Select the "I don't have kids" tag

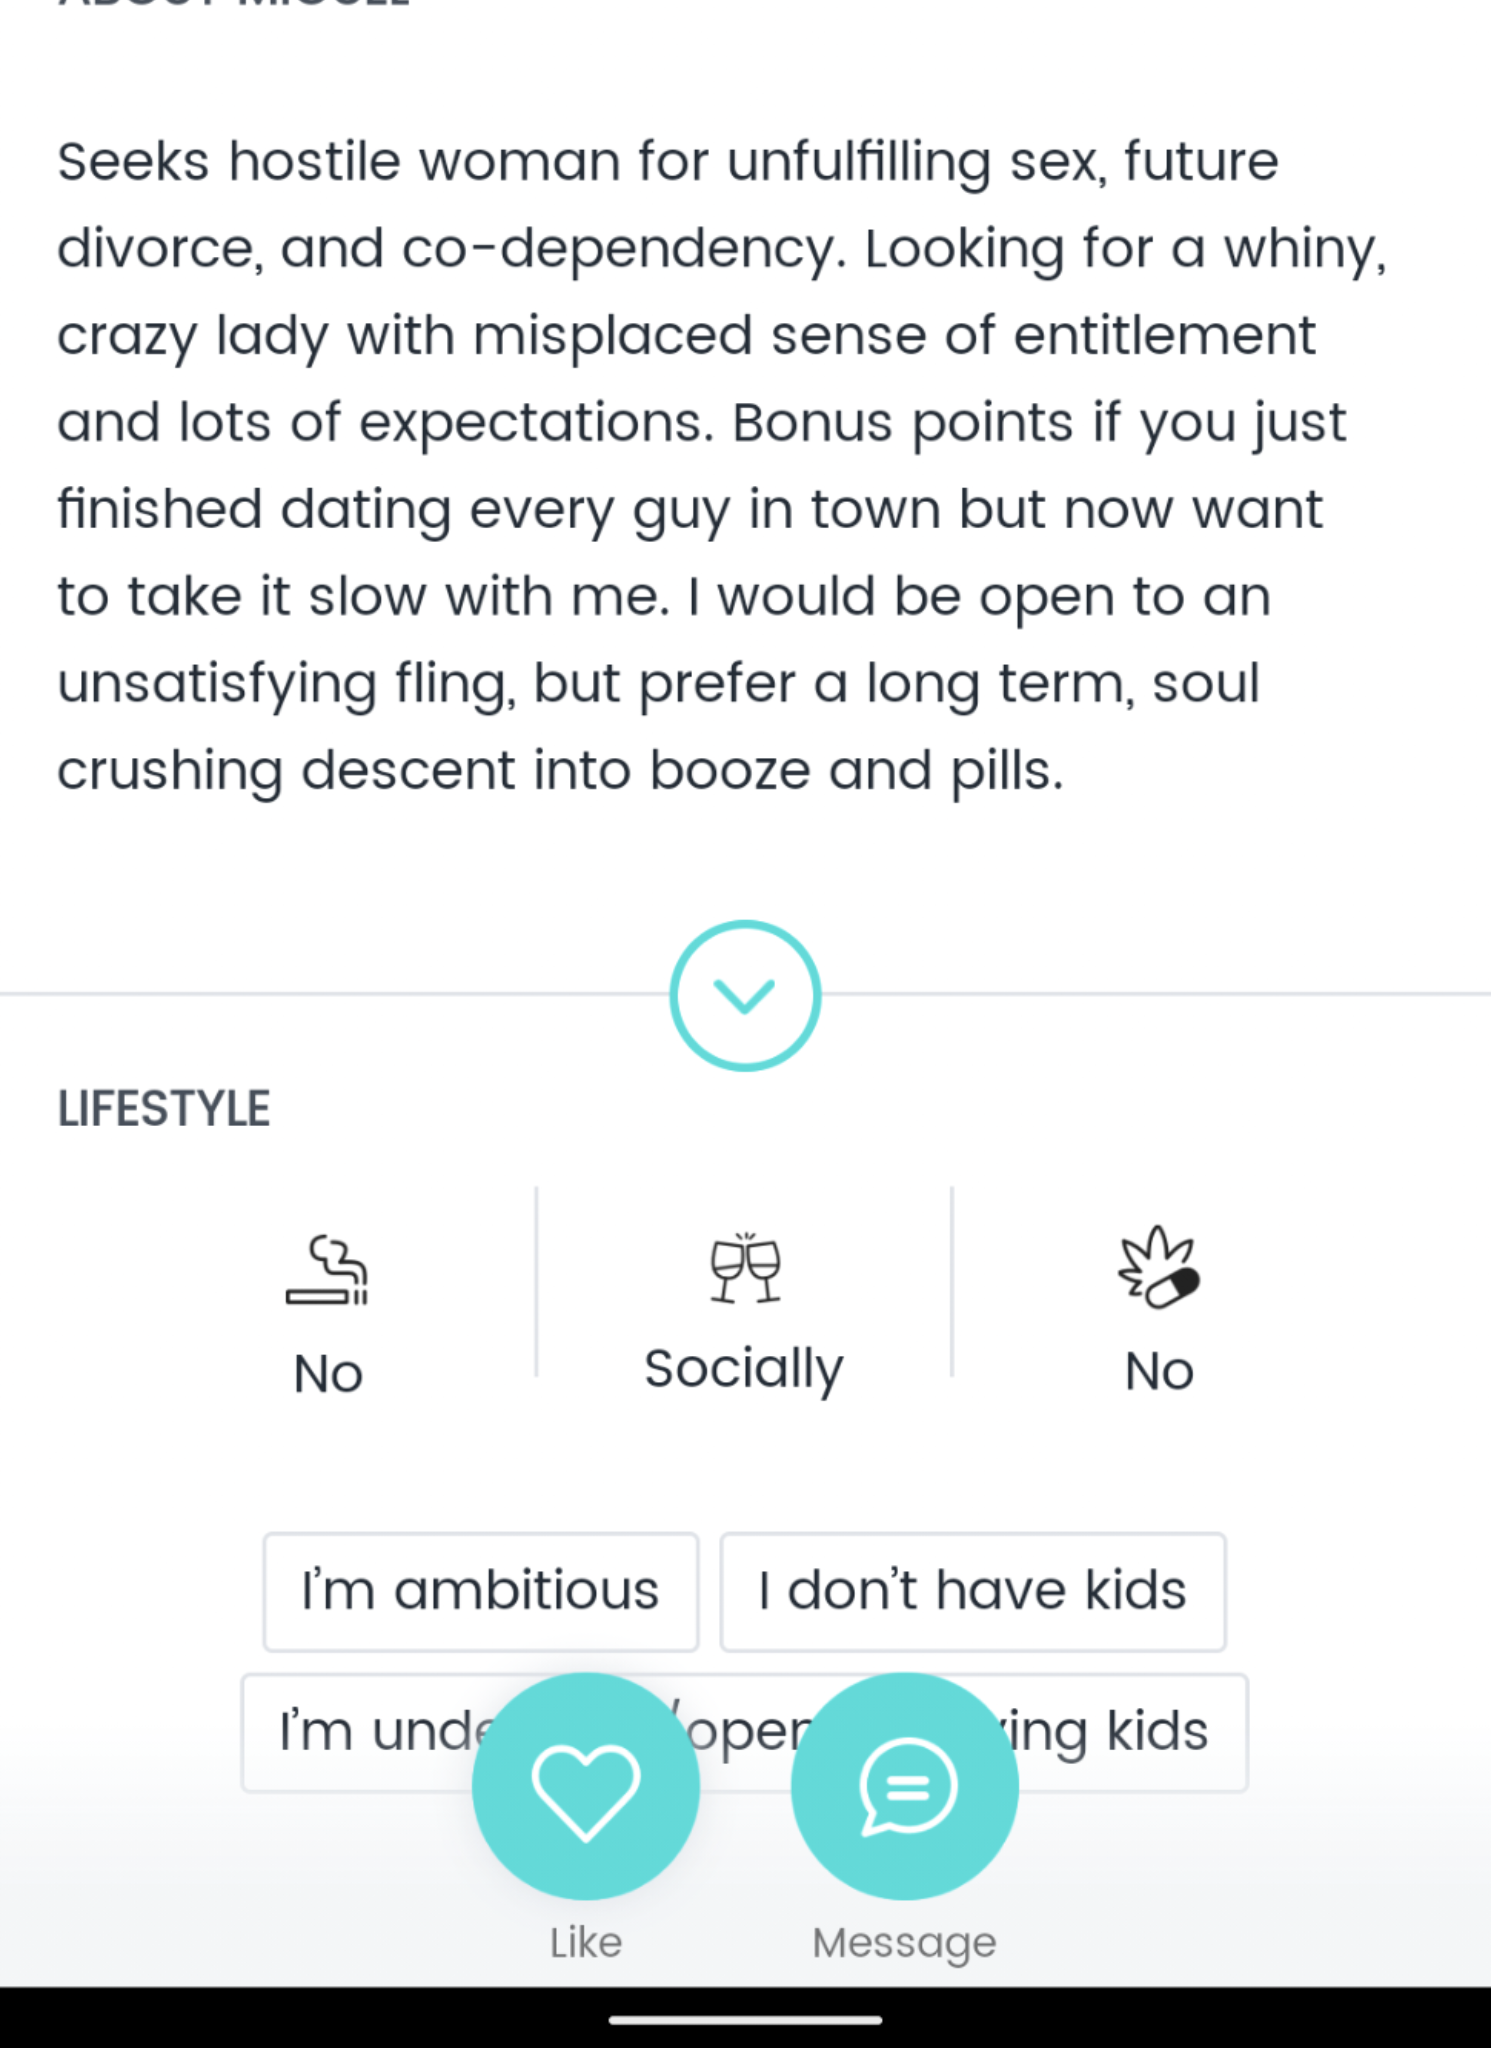coord(972,1591)
